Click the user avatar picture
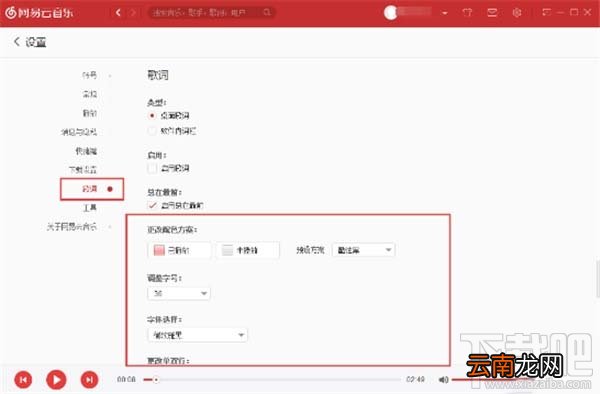600x394 pixels. (x=390, y=13)
